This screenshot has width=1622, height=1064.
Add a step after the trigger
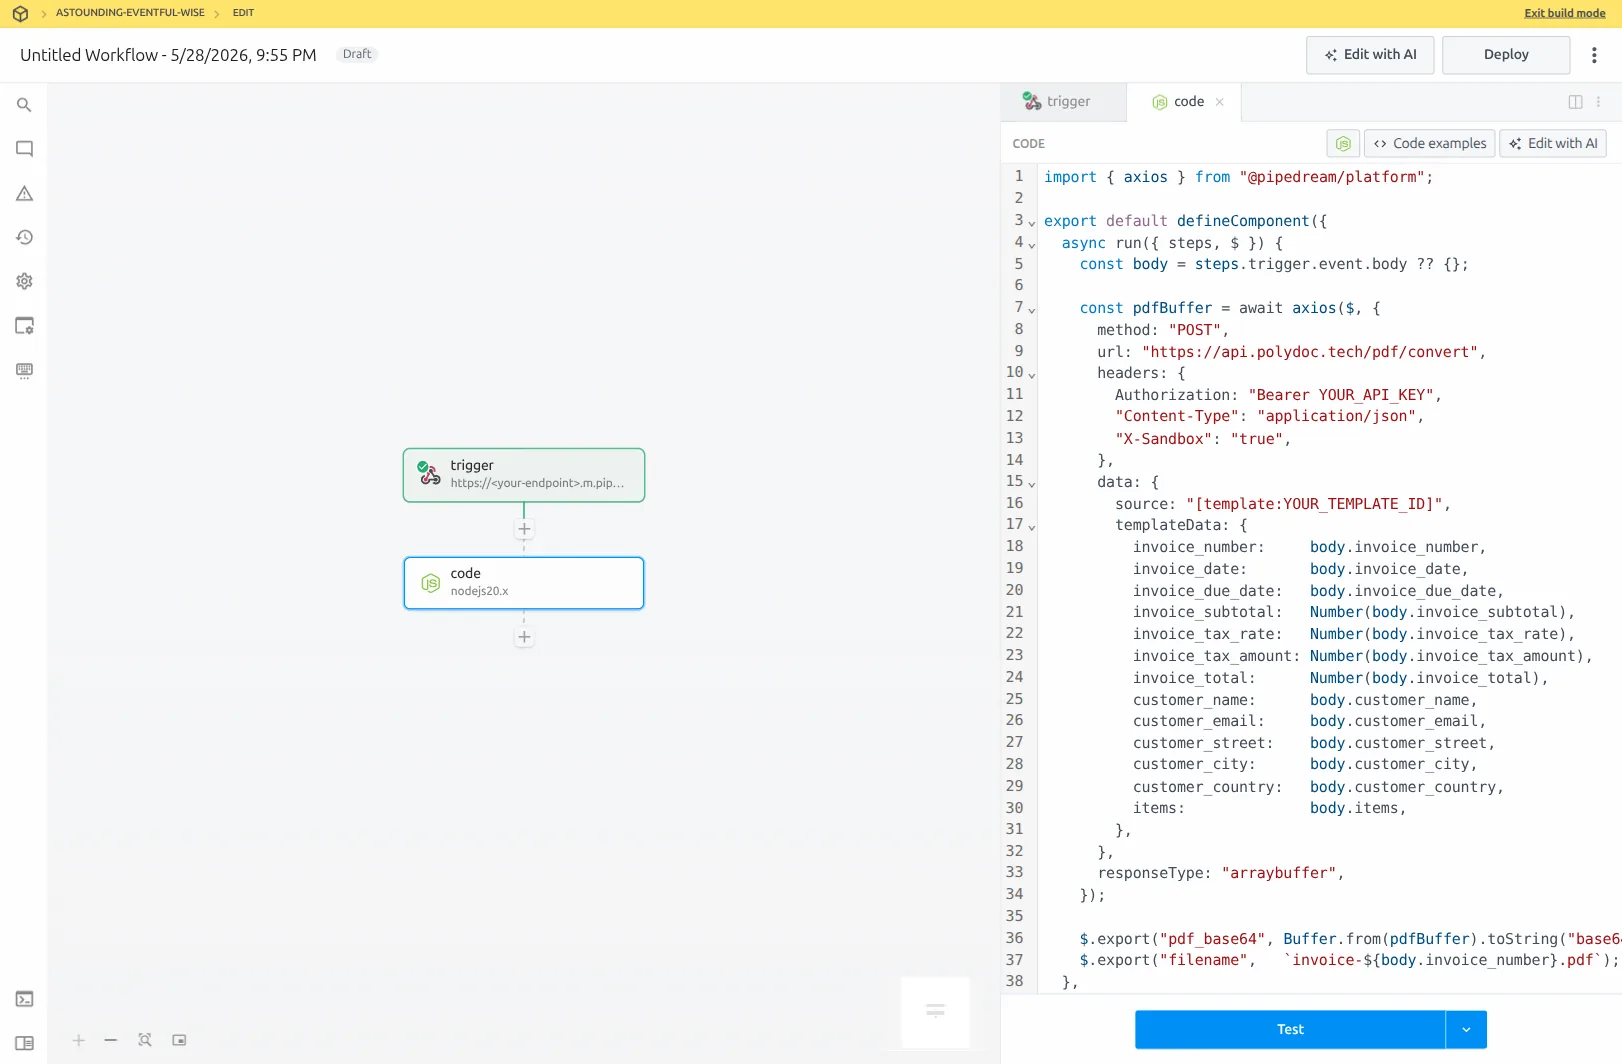pos(524,529)
